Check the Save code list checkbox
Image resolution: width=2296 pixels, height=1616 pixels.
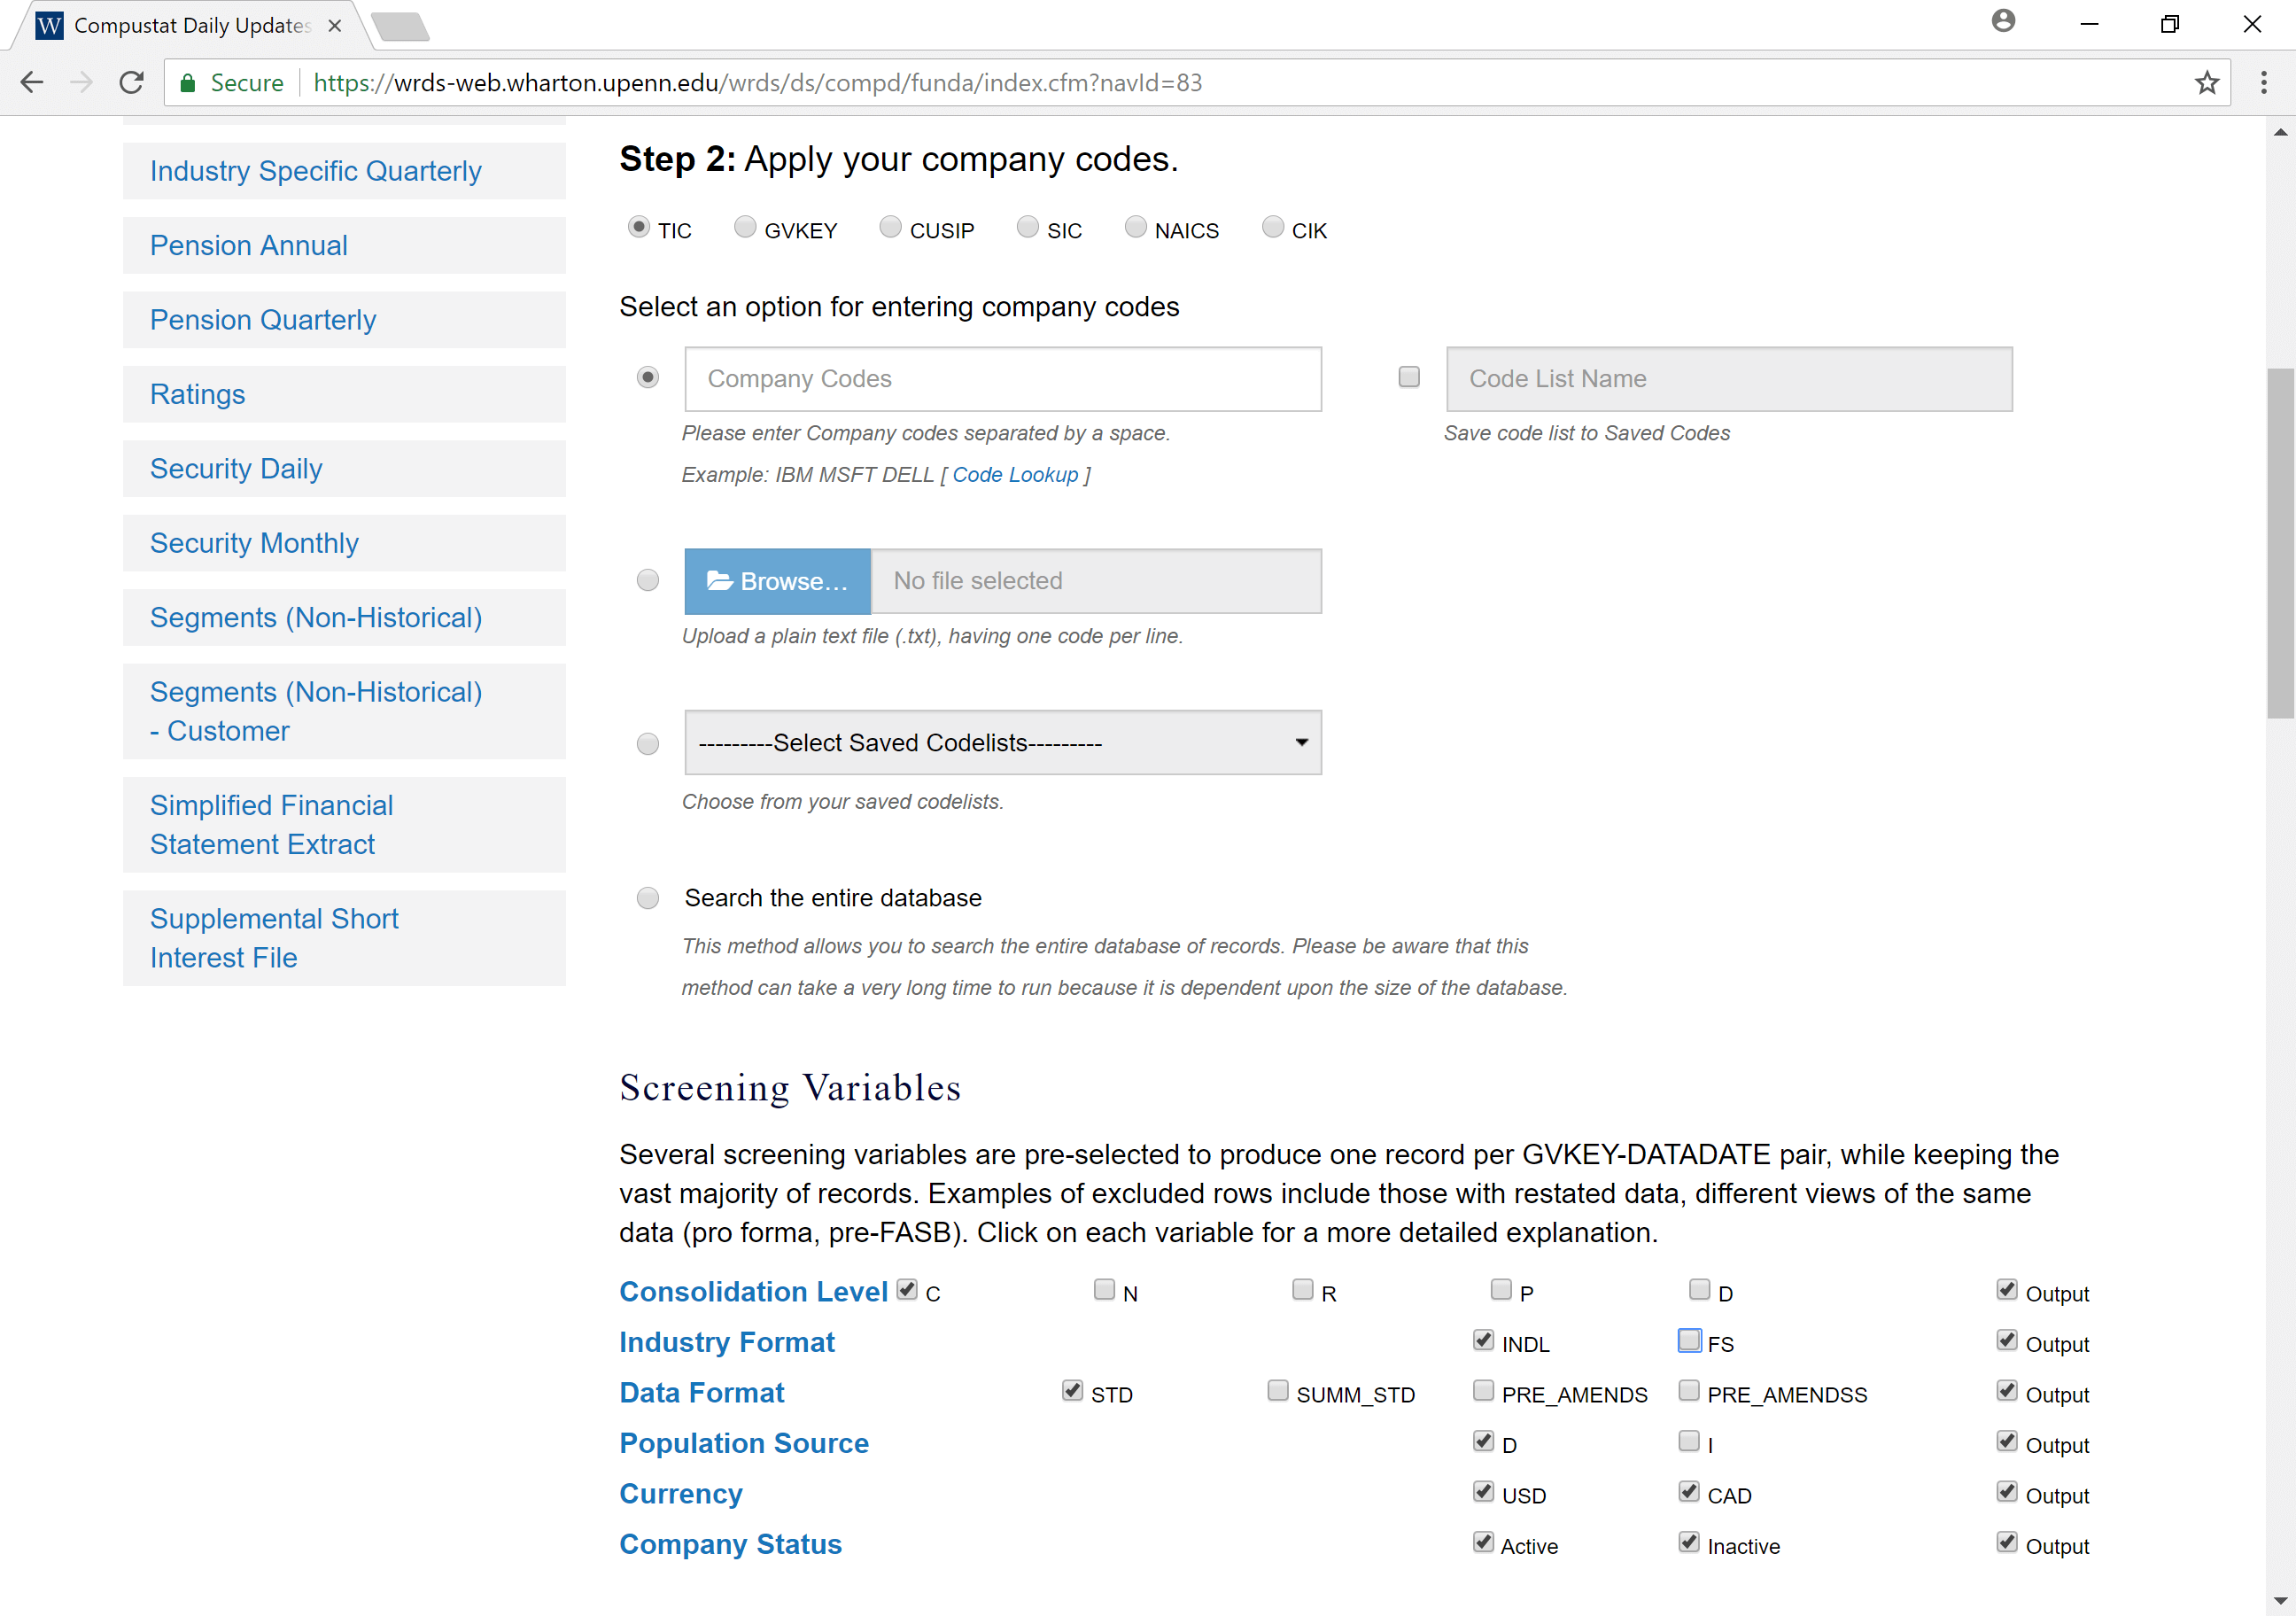tap(1408, 377)
